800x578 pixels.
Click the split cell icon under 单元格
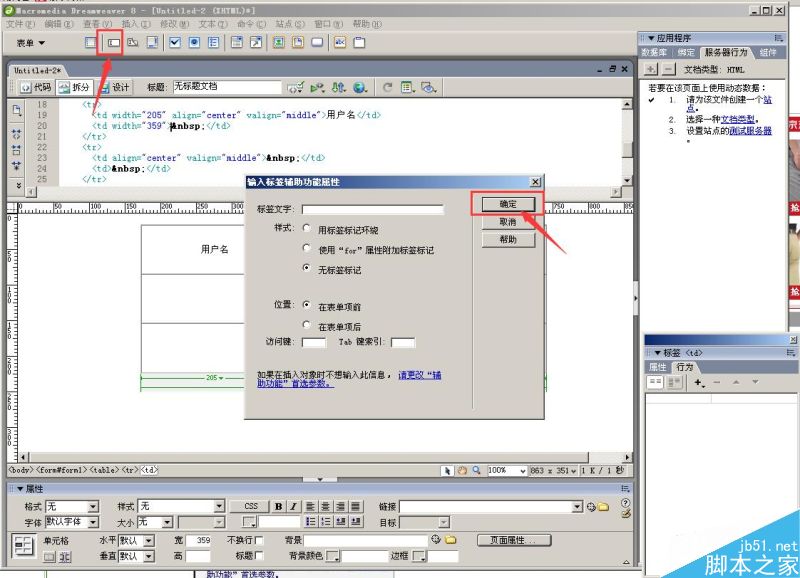(64, 557)
